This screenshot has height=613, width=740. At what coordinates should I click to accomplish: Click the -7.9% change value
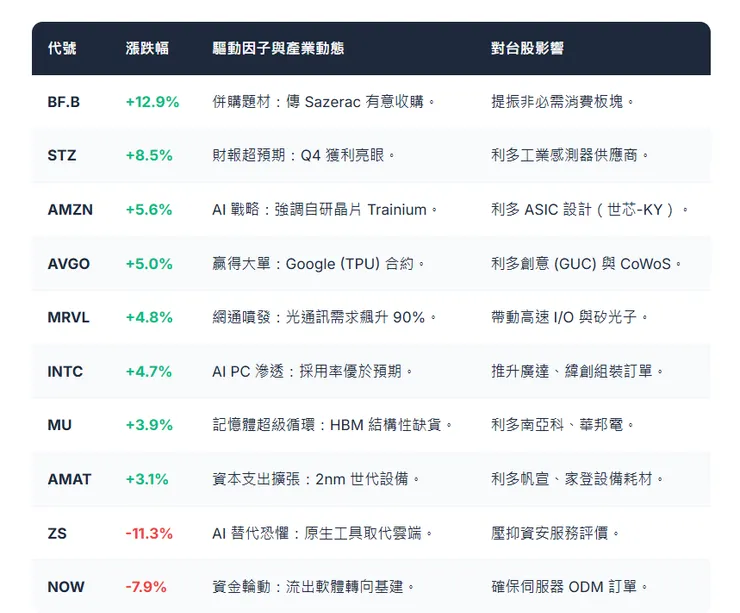tap(146, 587)
